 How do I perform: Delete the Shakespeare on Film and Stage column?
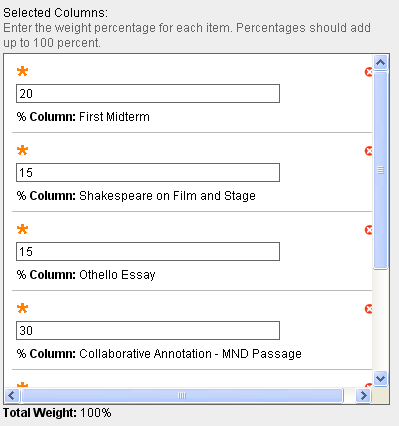pyautogui.click(x=368, y=151)
